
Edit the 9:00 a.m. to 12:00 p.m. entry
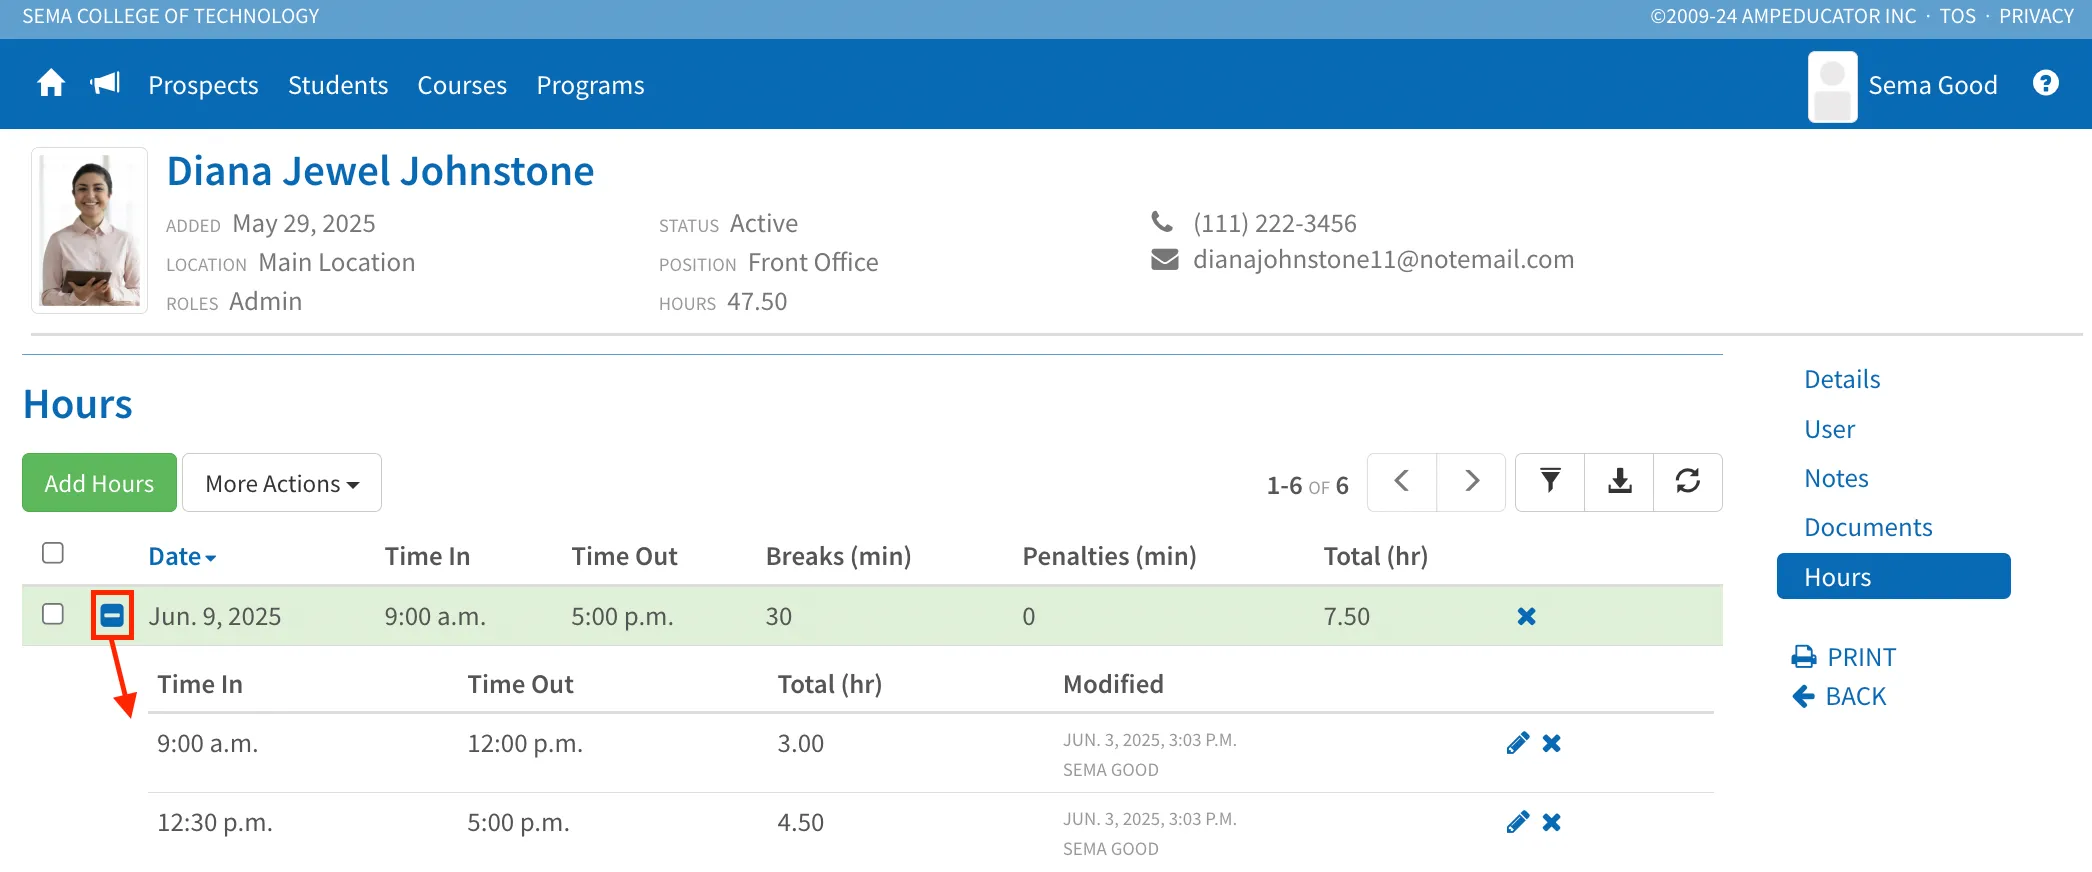[1517, 743]
